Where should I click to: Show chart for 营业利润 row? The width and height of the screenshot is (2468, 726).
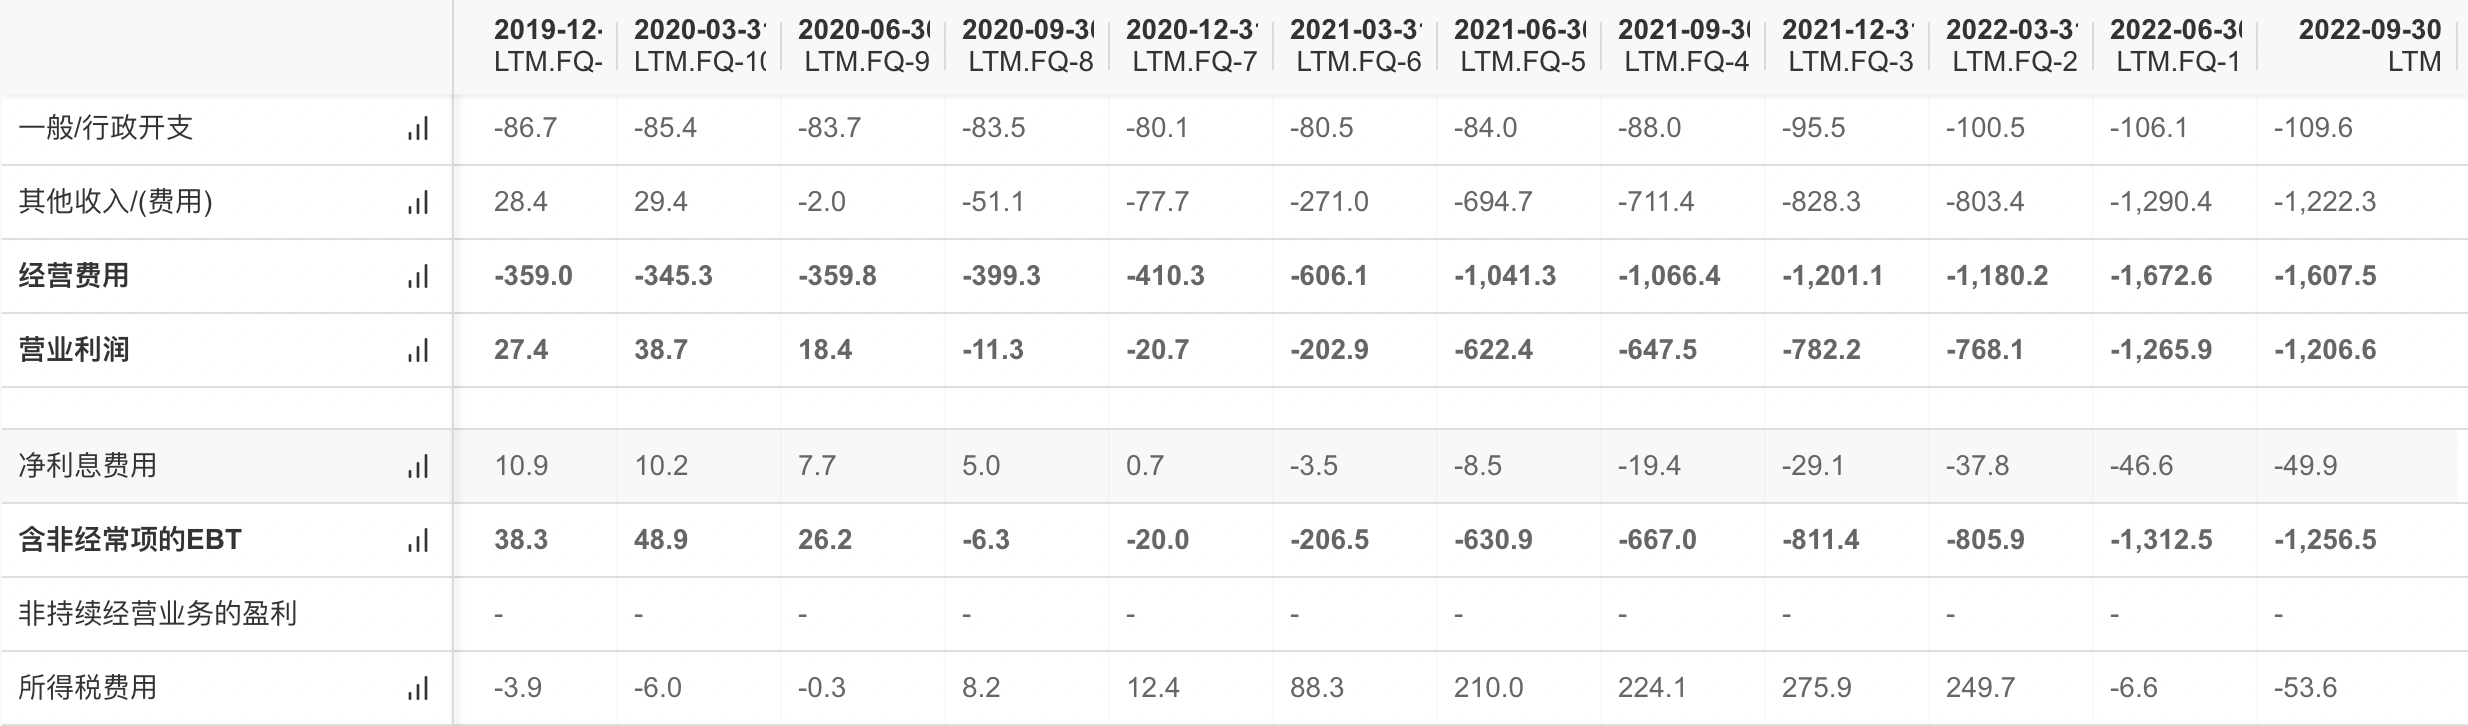pyautogui.click(x=418, y=351)
